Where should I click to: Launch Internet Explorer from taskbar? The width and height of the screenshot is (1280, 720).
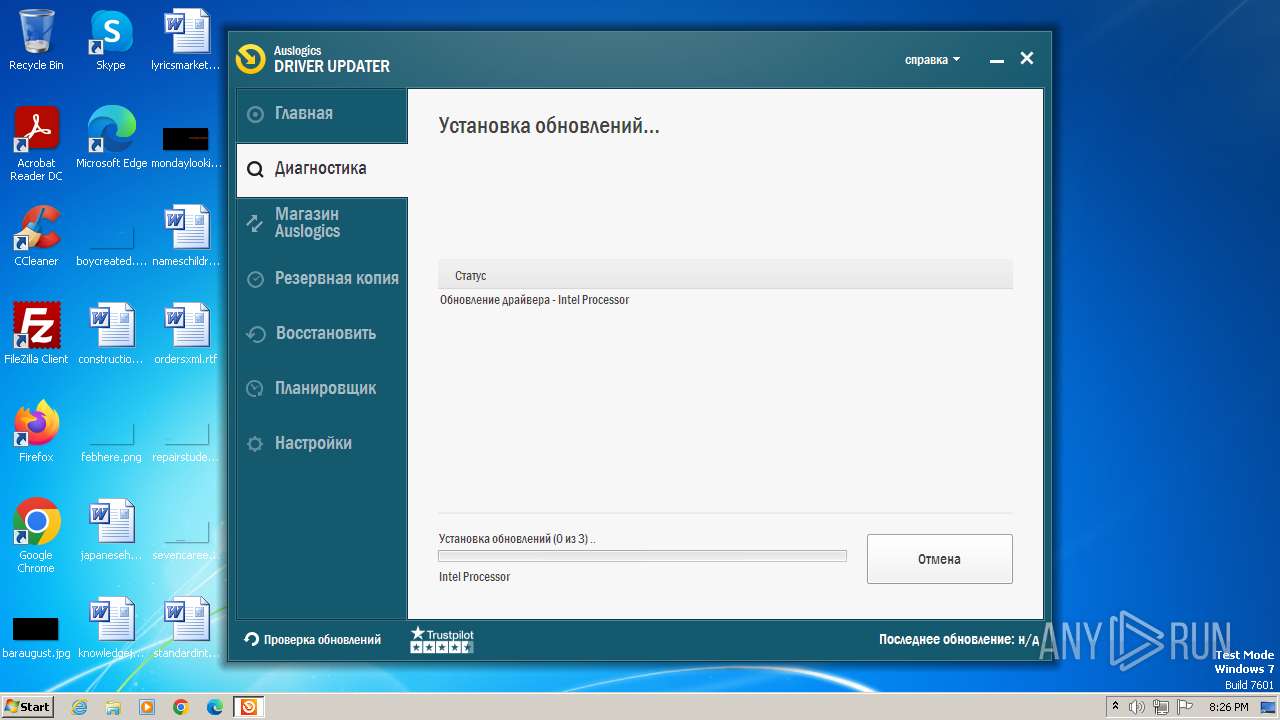pyautogui.click(x=80, y=707)
